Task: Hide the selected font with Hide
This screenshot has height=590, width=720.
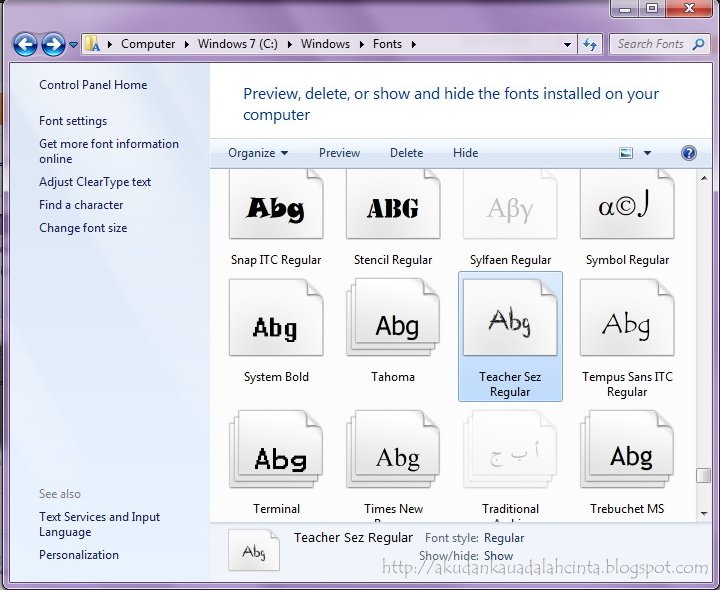Action: (465, 153)
